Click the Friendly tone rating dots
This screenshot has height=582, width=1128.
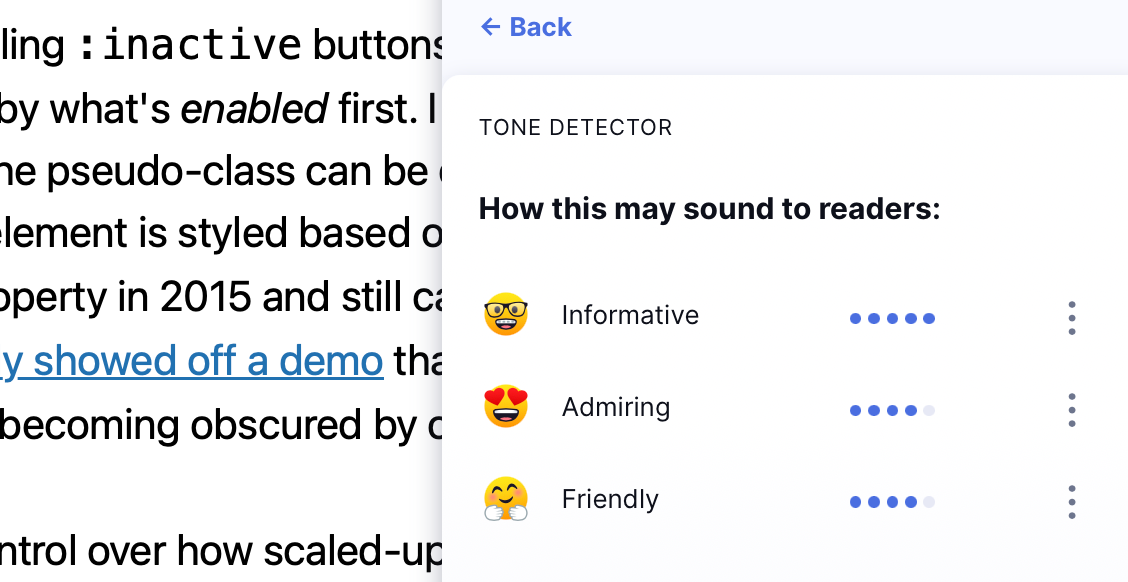tap(892, 502)
